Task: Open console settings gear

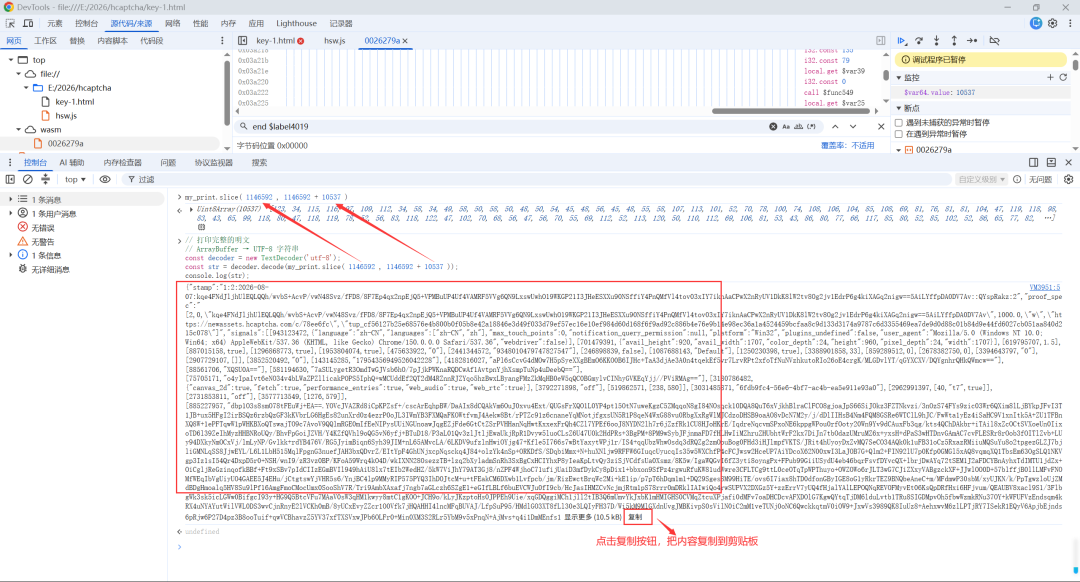Action: coord(1068,179)
